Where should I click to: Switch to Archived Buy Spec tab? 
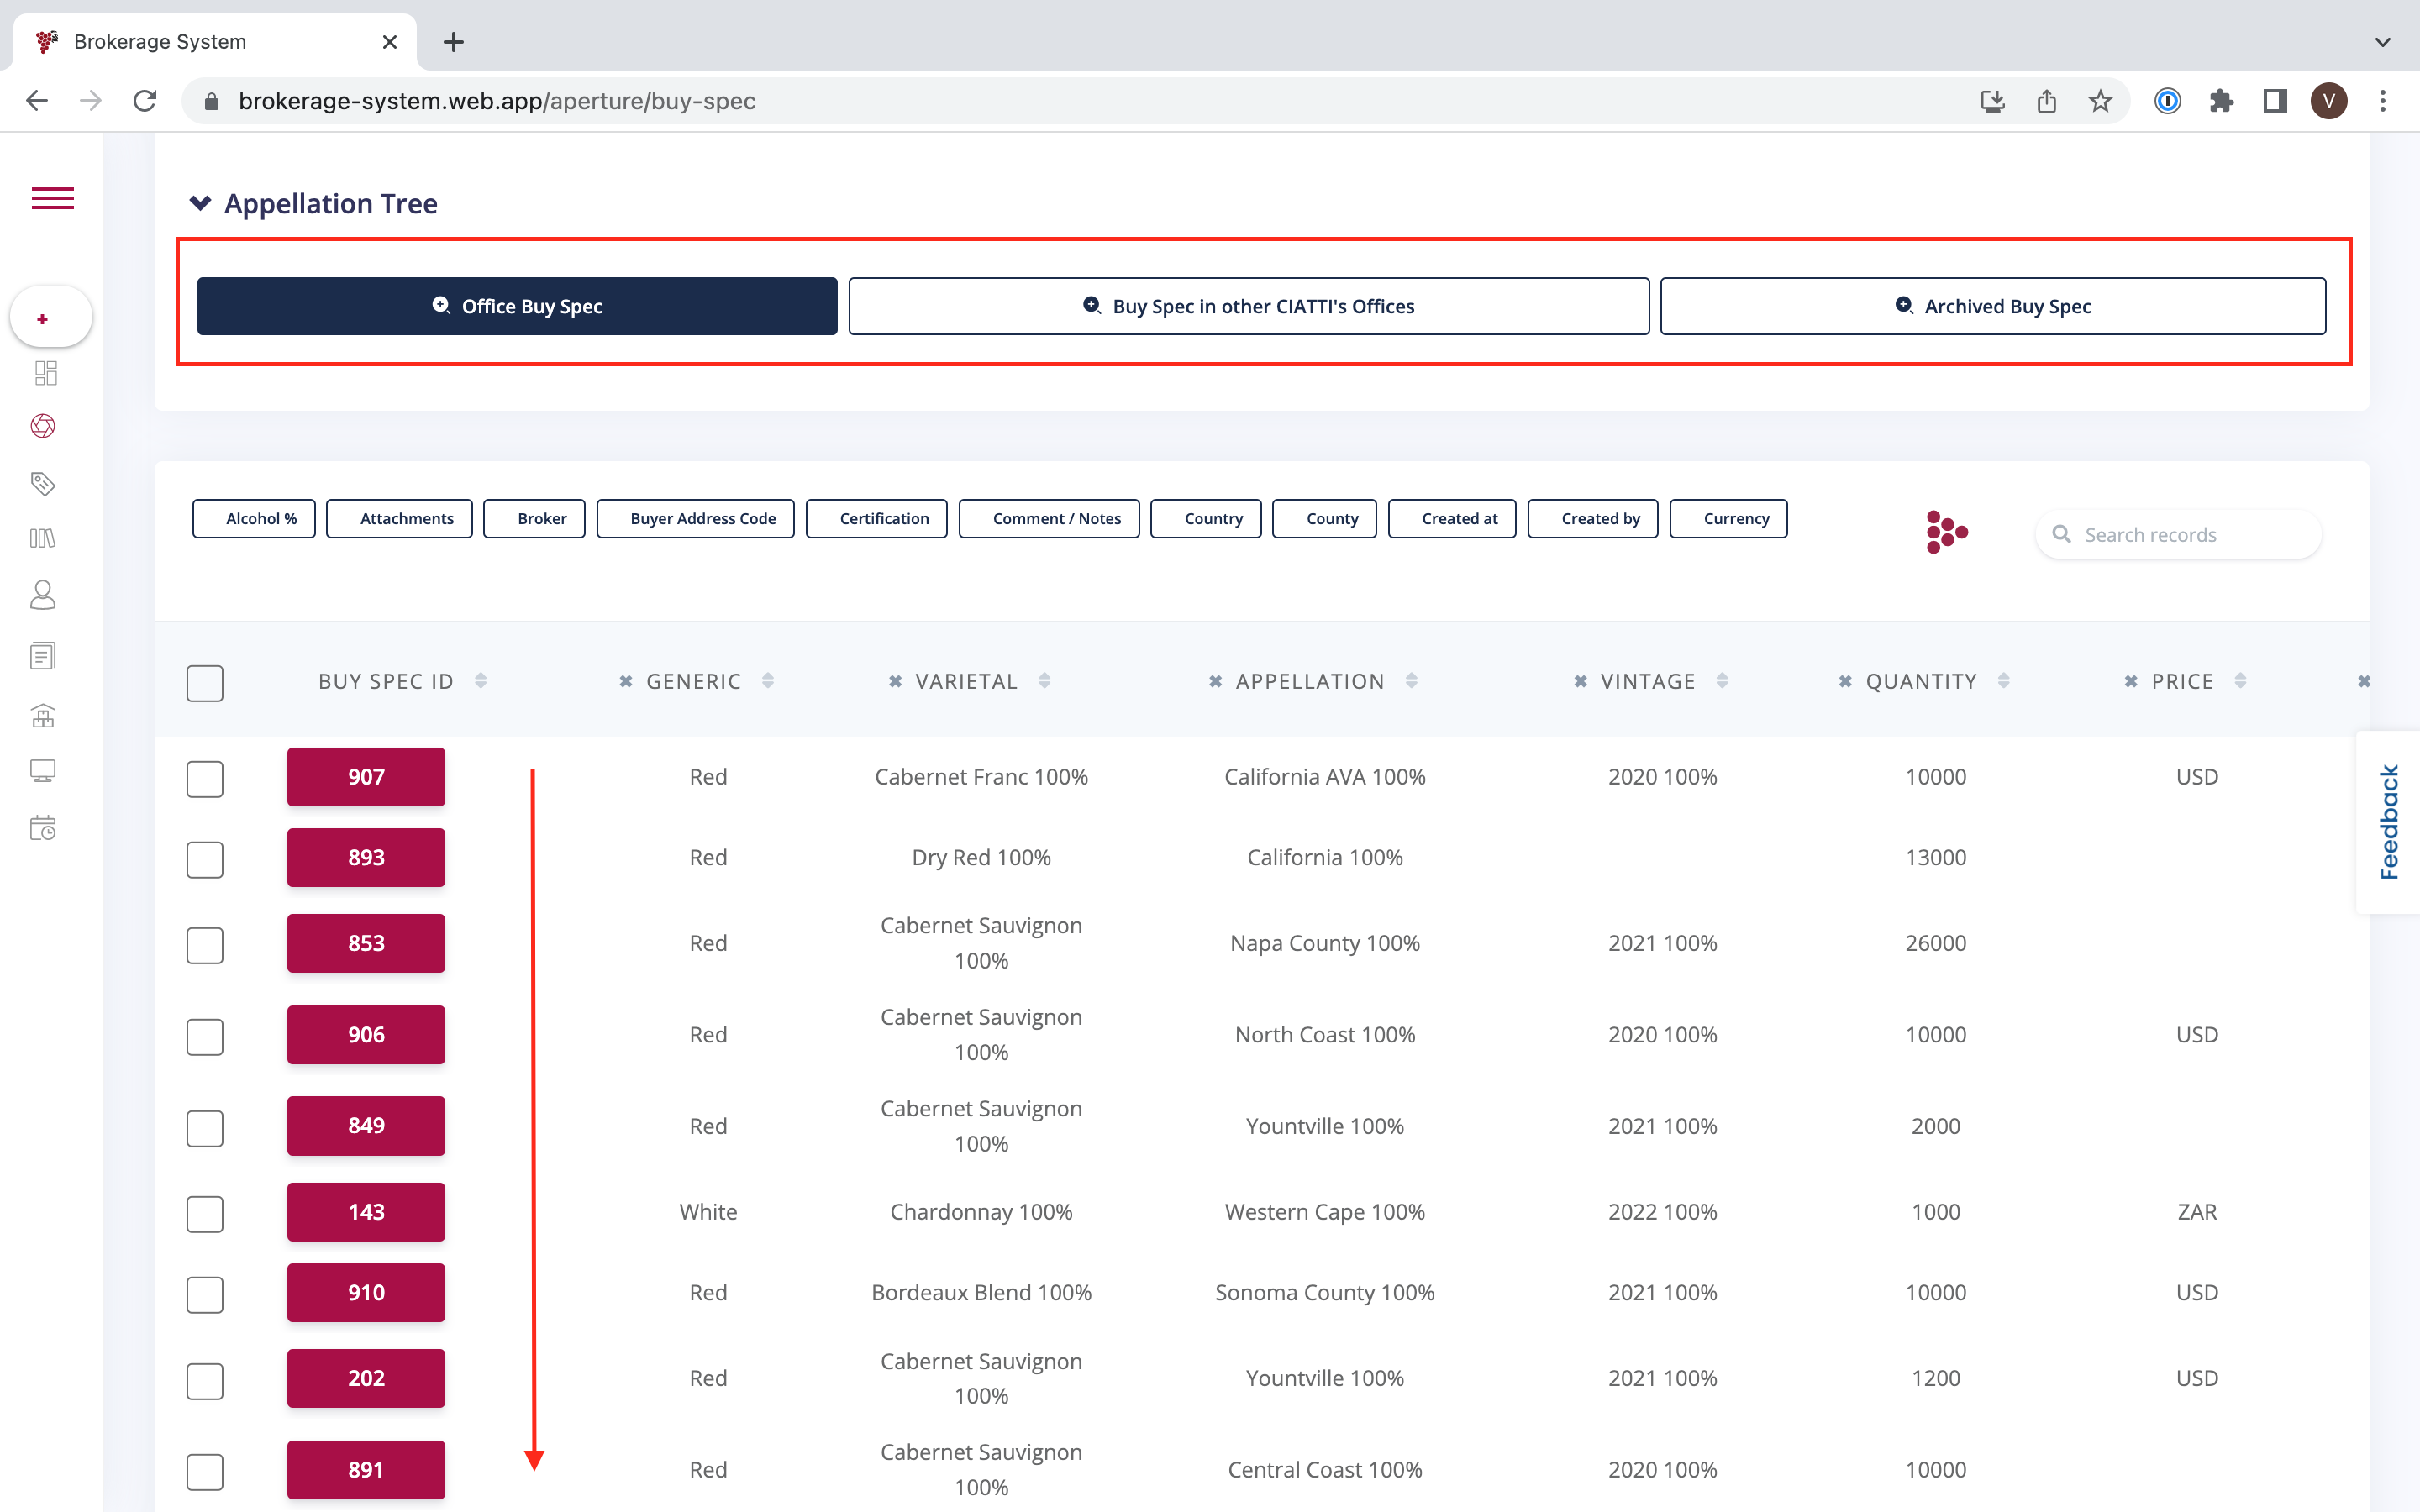click(1992, 306)
